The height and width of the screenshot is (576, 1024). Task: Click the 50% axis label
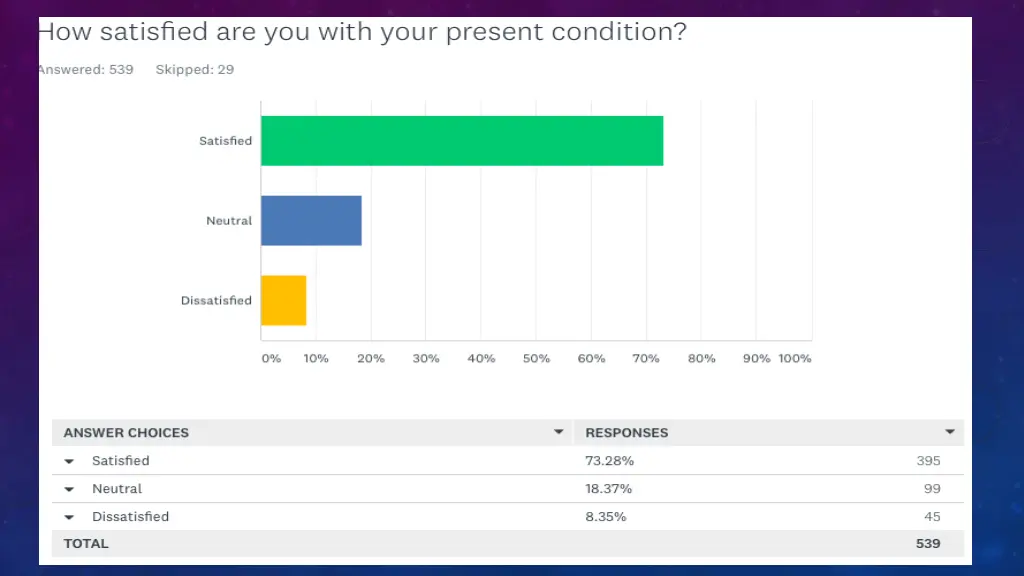[536, 359]
